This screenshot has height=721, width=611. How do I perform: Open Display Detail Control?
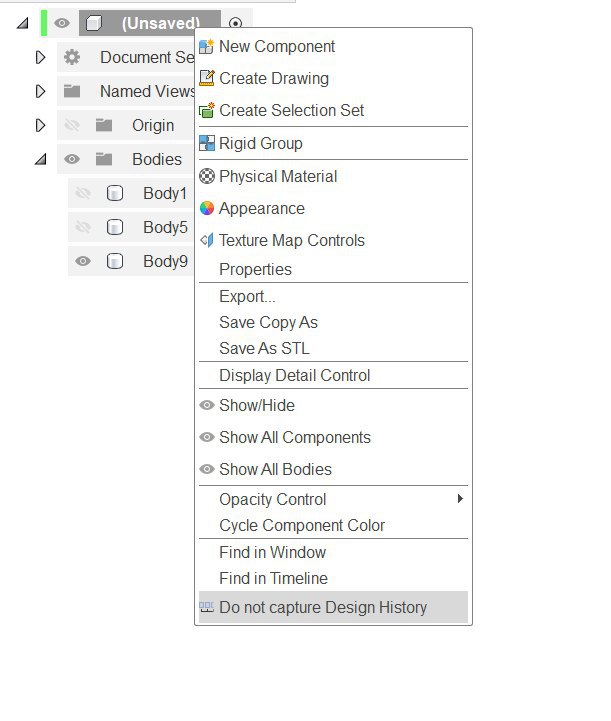coord(333,375)
